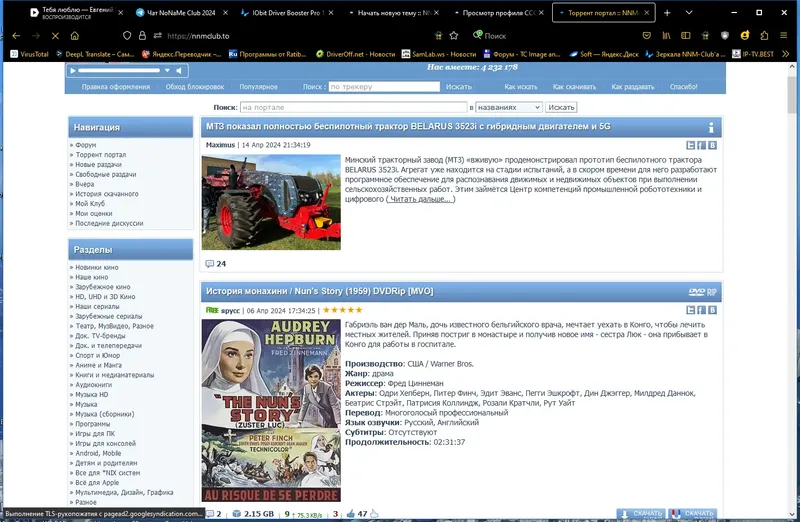Image resolution: width=800 pixels, height=522 pixels.
Task: Open Правила оформления in site menu
Action: point(116,87)
